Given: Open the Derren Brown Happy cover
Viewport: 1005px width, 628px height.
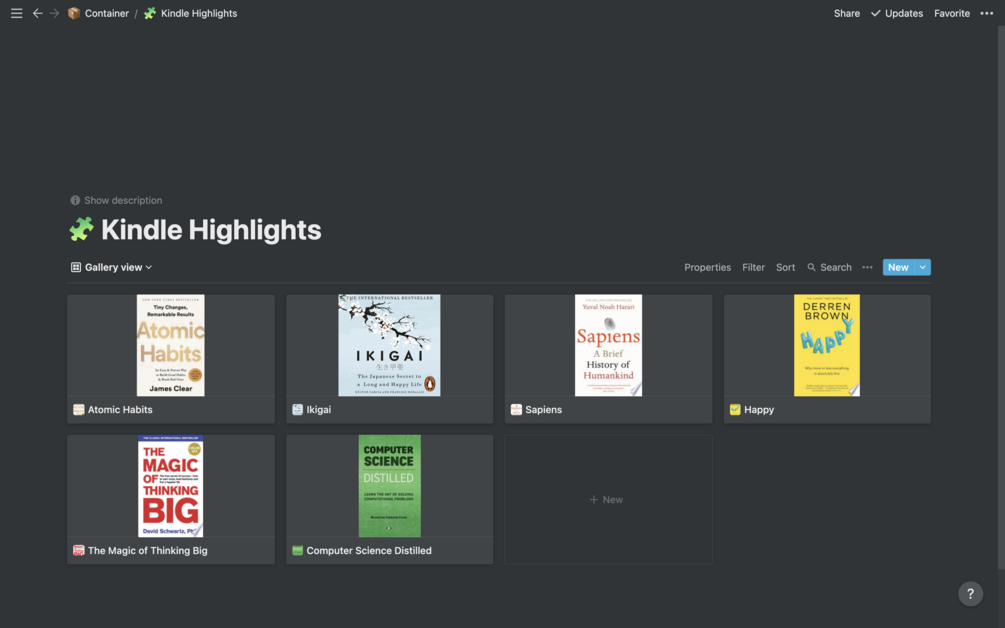Looking at the screenshot, I should [x=827, y=345].
